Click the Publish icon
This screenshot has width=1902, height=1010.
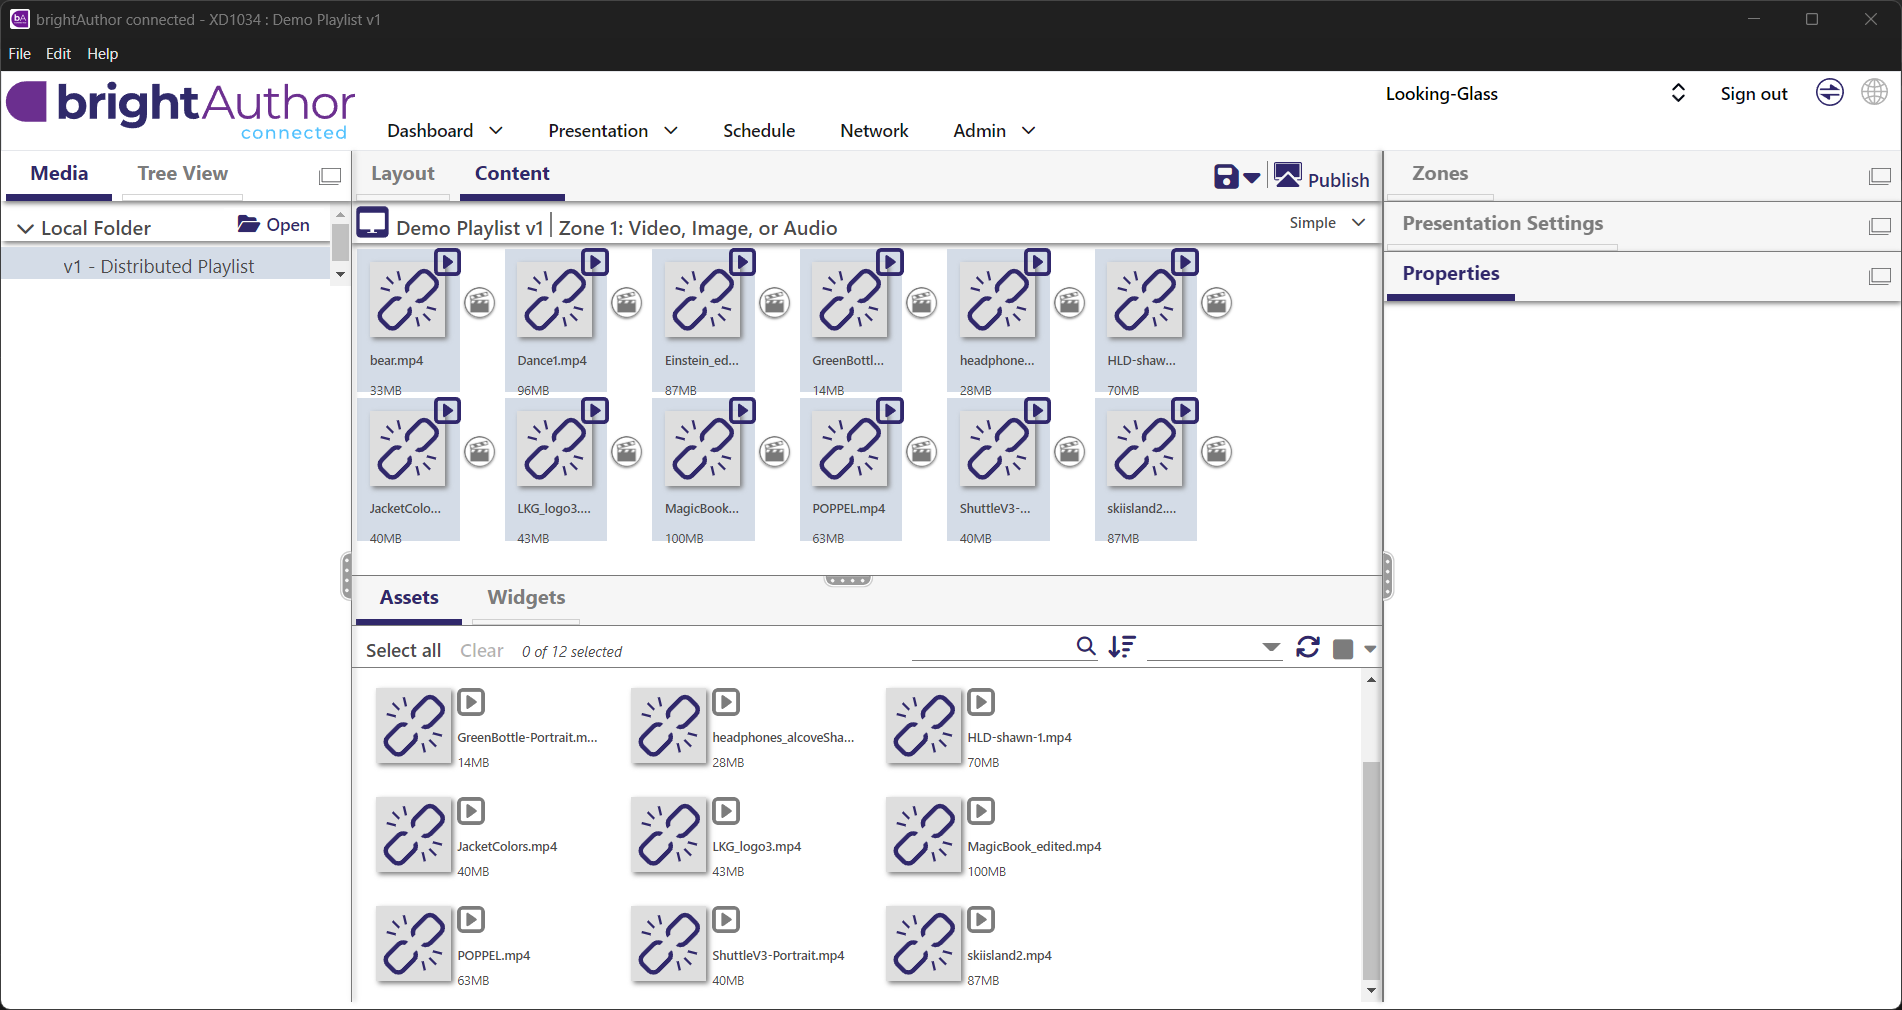click(1288, 177)
